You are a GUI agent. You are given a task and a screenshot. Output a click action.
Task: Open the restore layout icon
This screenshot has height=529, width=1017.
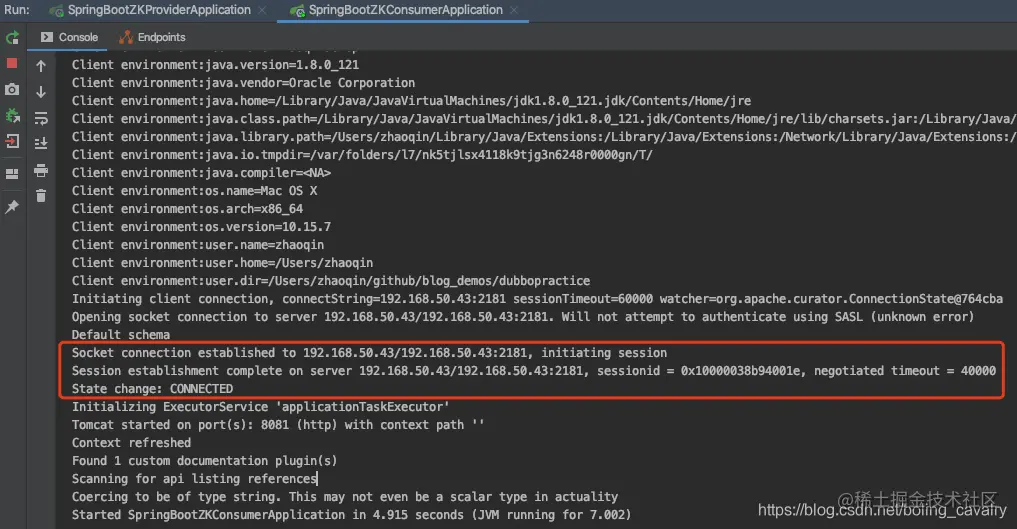(12, 174)
